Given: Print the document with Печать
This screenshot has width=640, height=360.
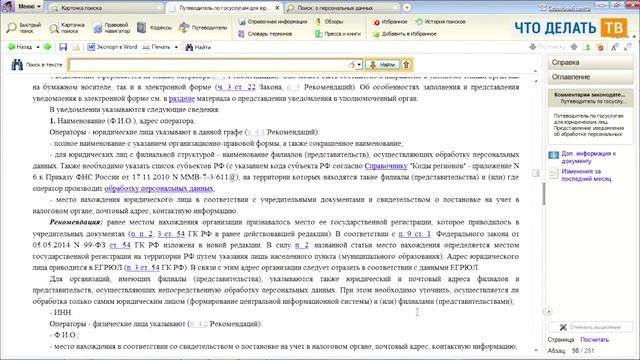Looking at the screenshot, I should click(157, 47).
